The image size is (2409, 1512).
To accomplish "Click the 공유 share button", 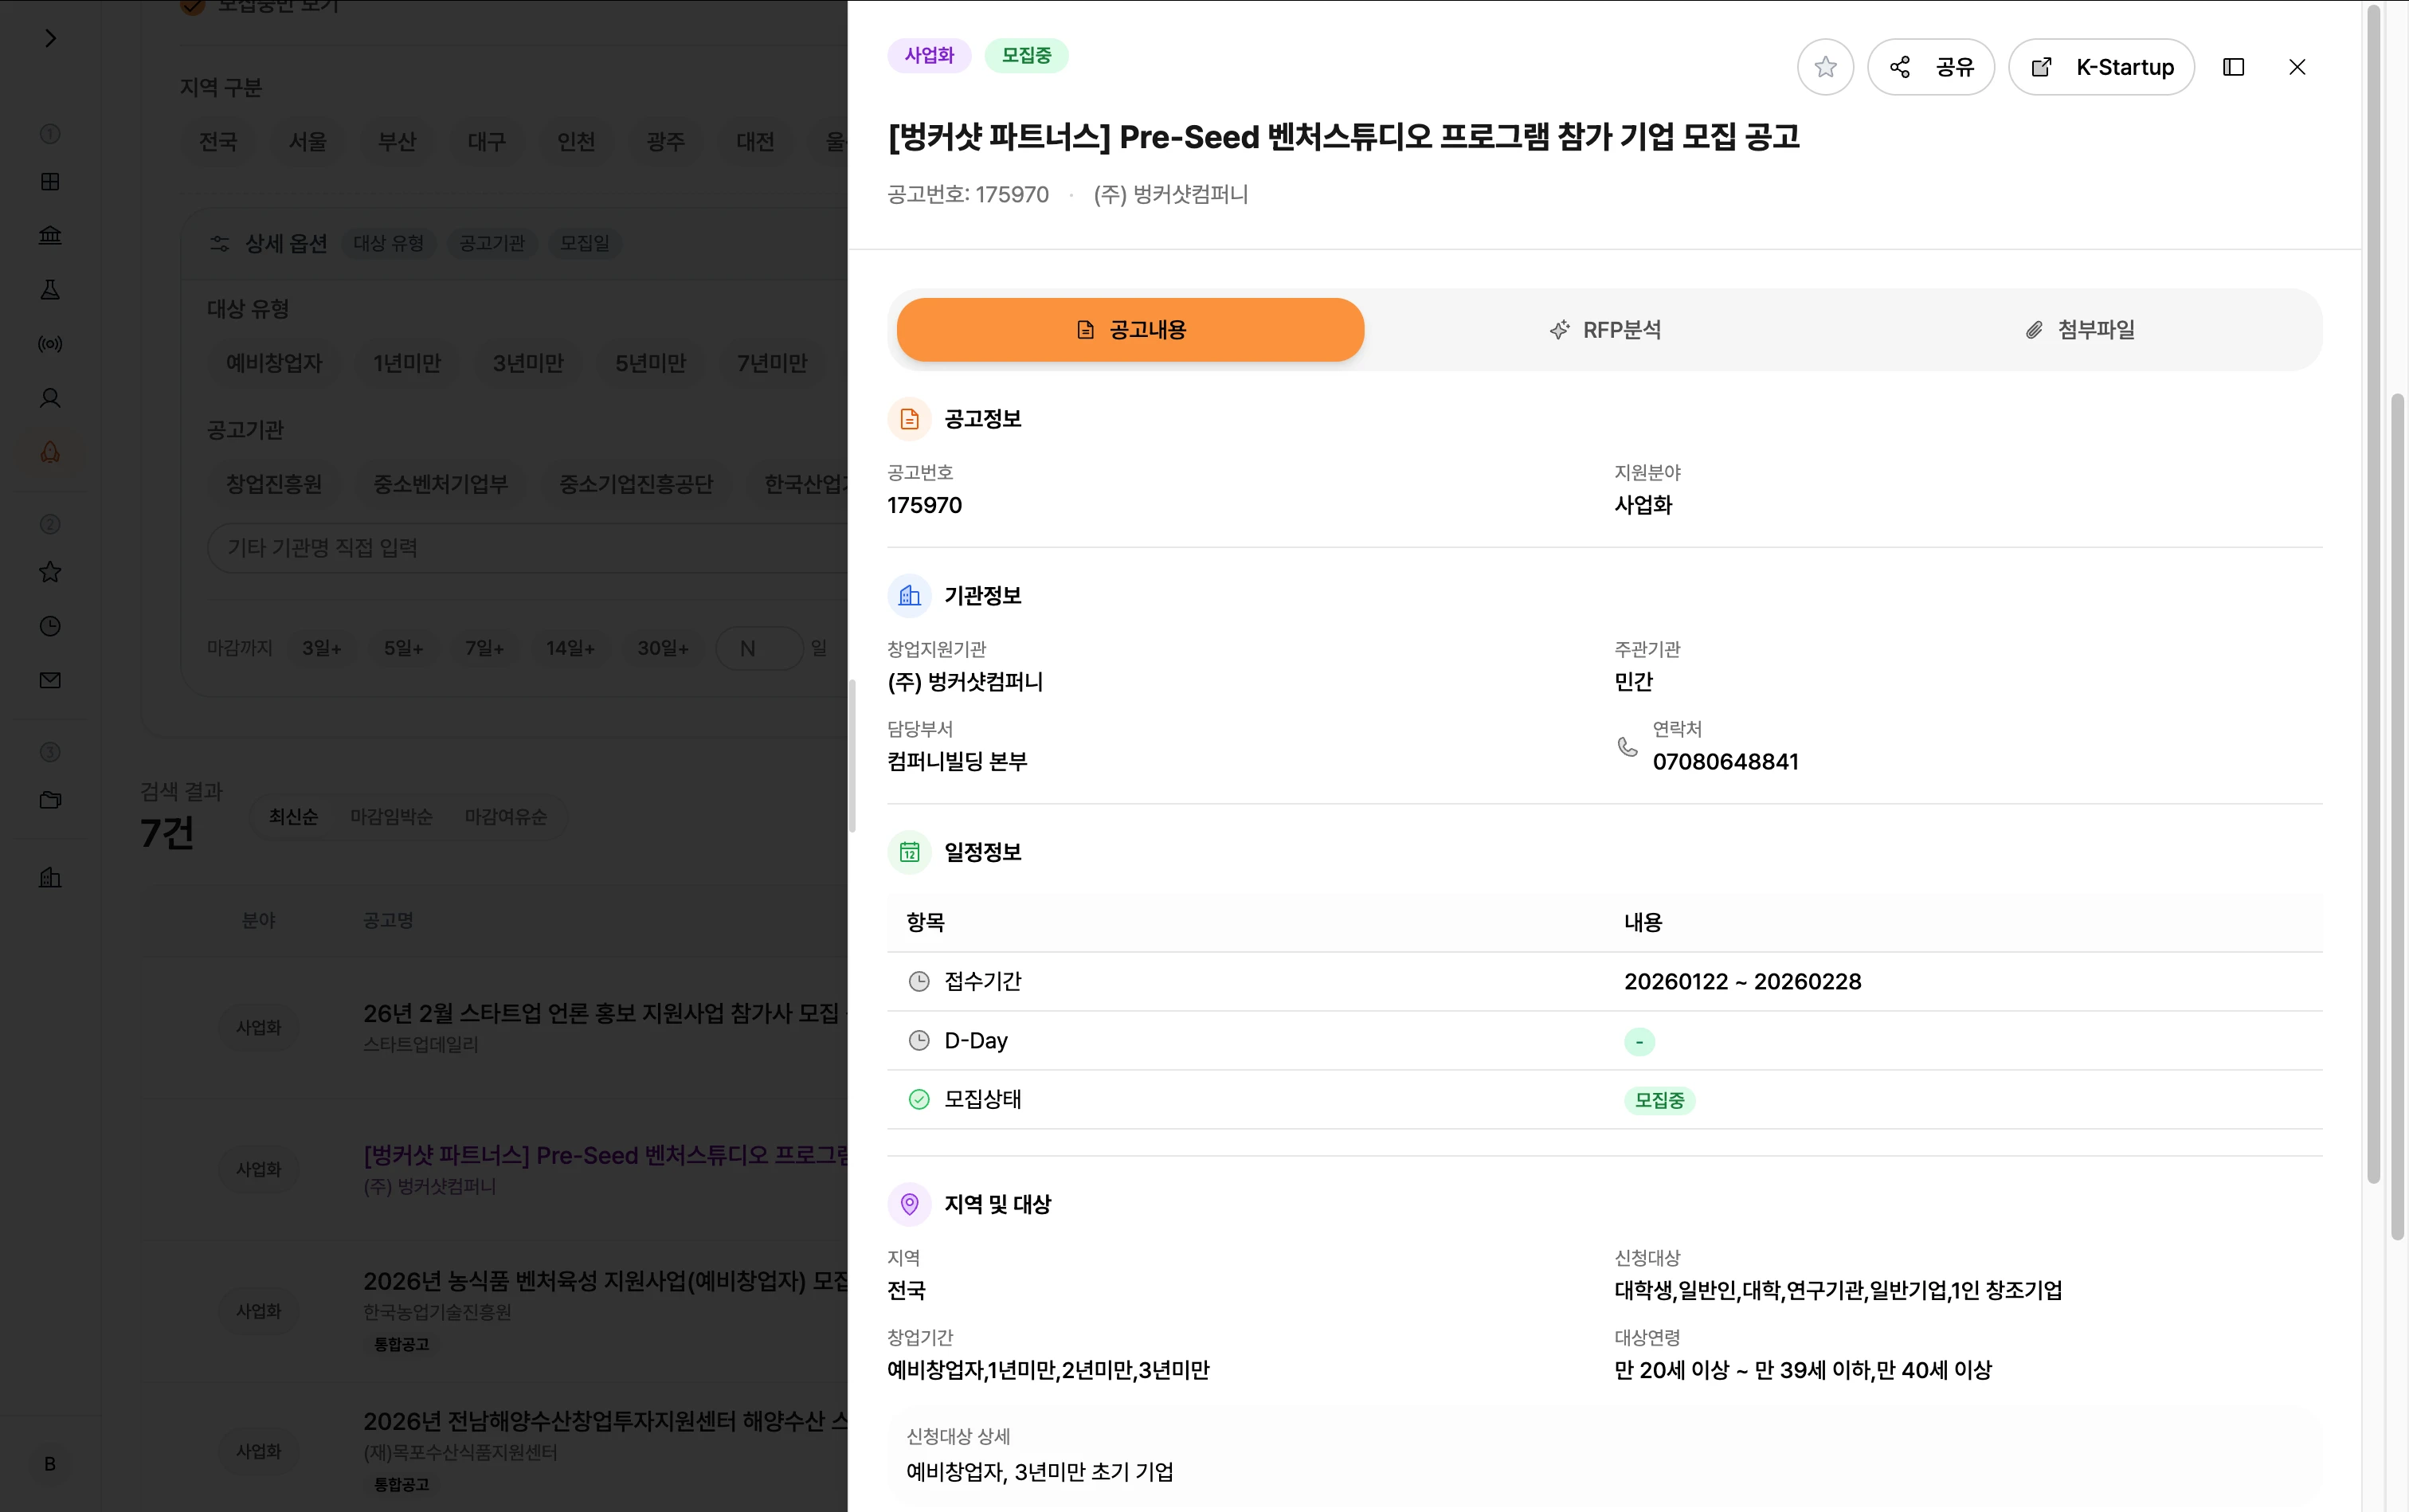I will point(1930,67).
